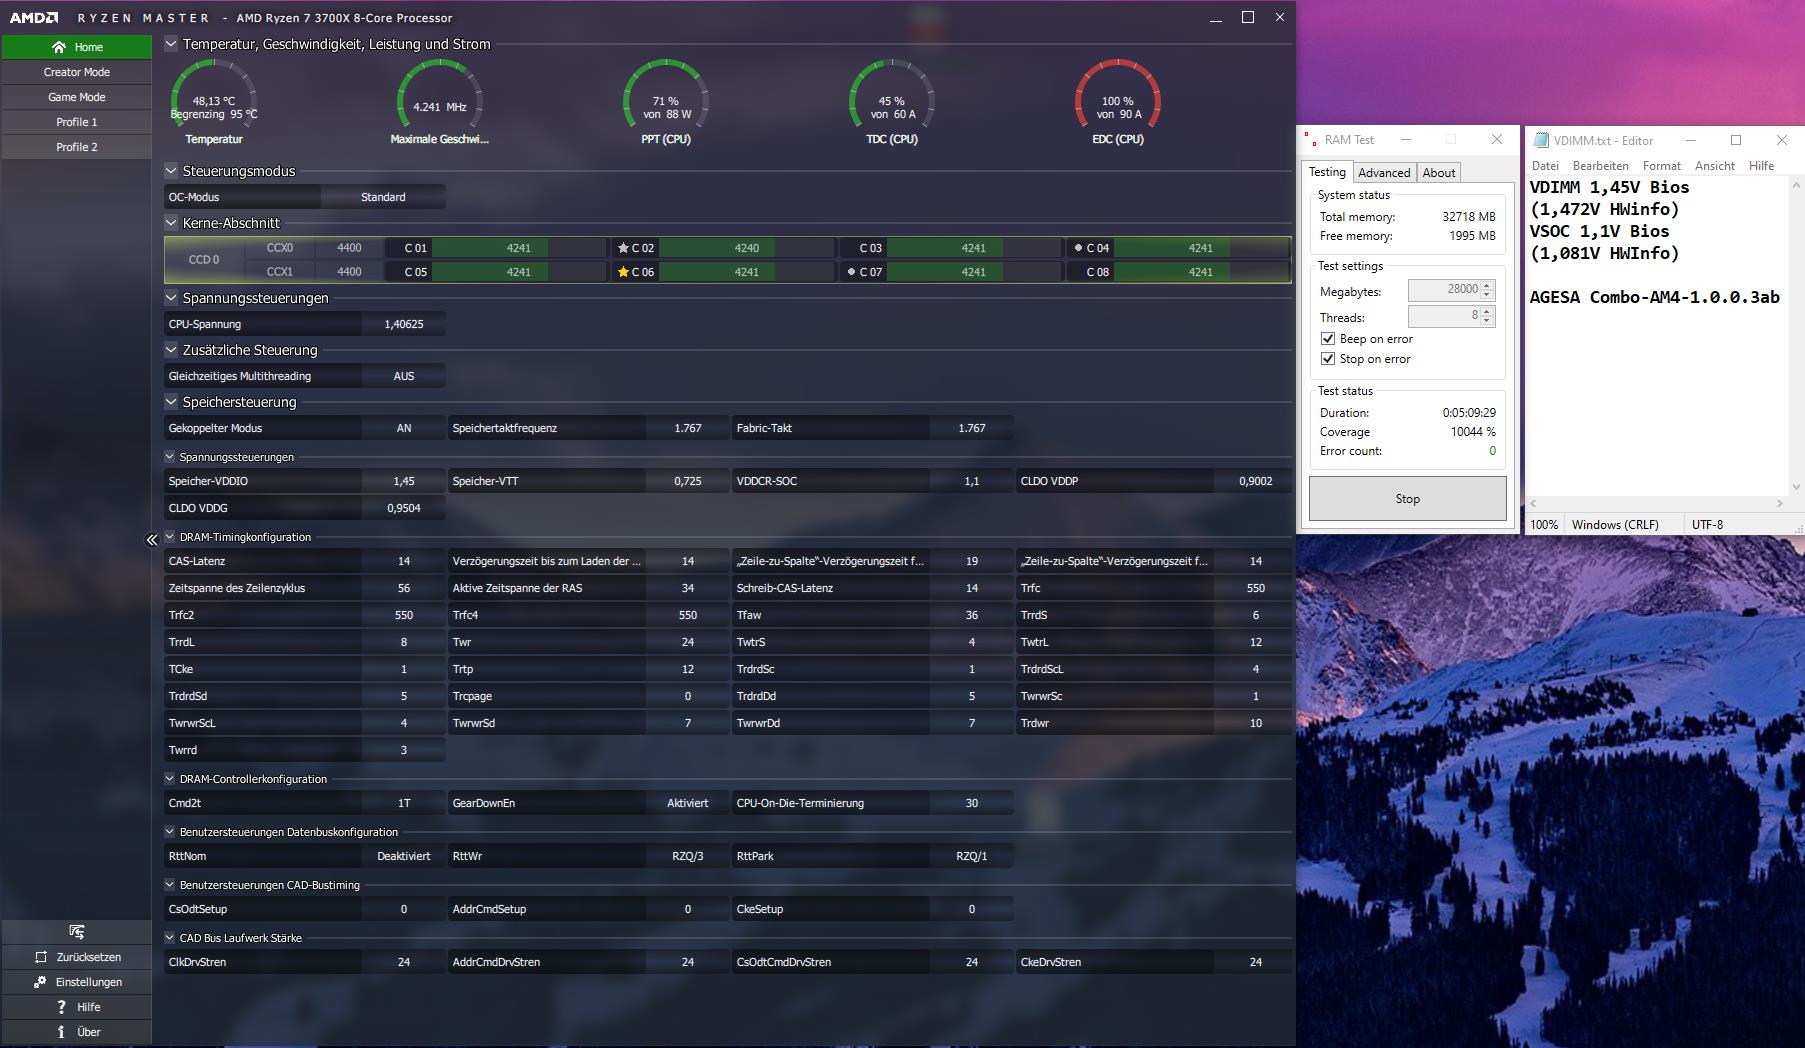Image resolution: width=1805 pixels, height=1048 pixels.
Task: Collapse the Speichersteuerung section
Action: click(171, 402)
